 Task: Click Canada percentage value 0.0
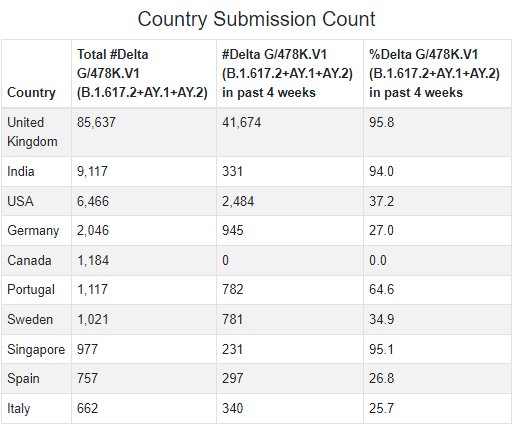click(378, 261)
